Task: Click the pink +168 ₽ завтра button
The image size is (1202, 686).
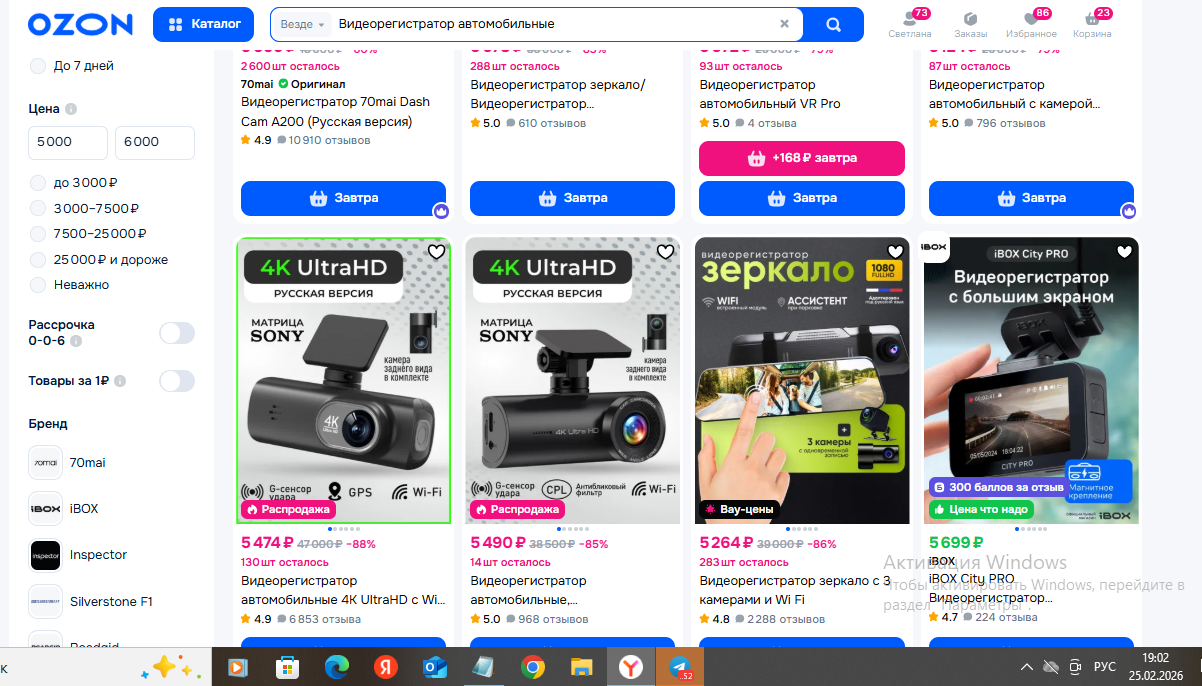Action: click(x=802, y=158)
